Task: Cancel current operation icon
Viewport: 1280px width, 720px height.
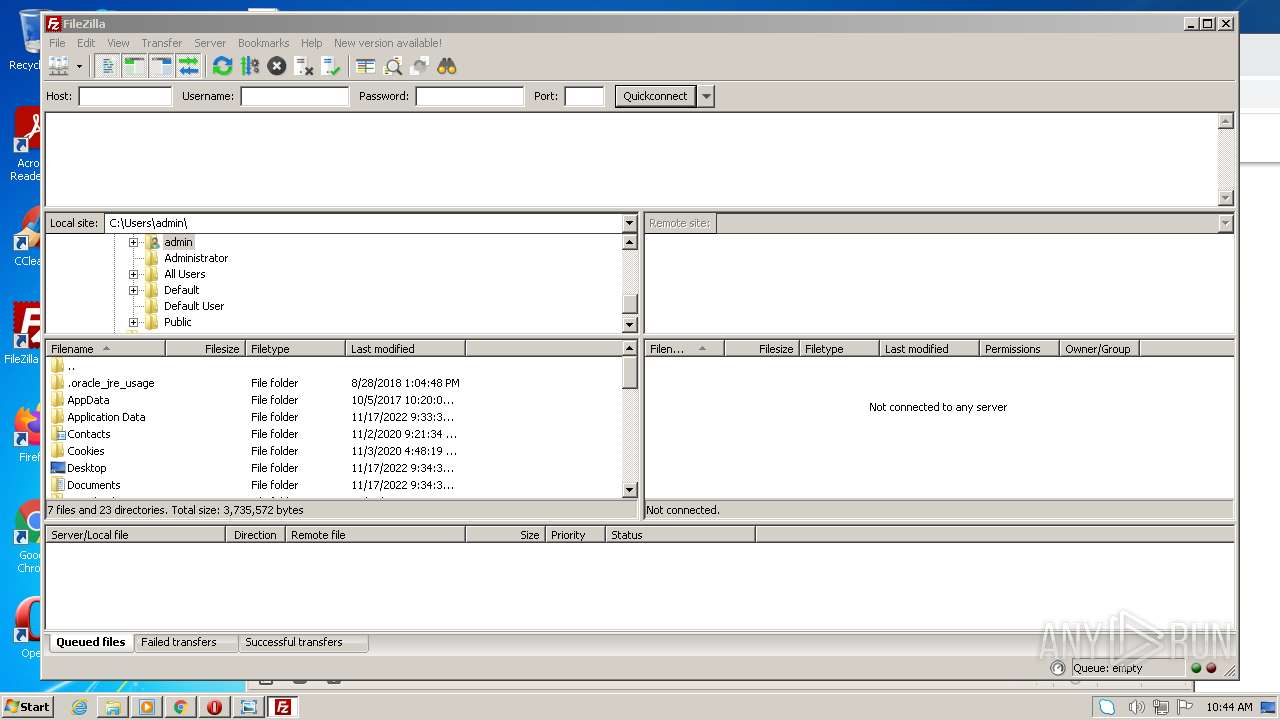Action: [277, 66]
